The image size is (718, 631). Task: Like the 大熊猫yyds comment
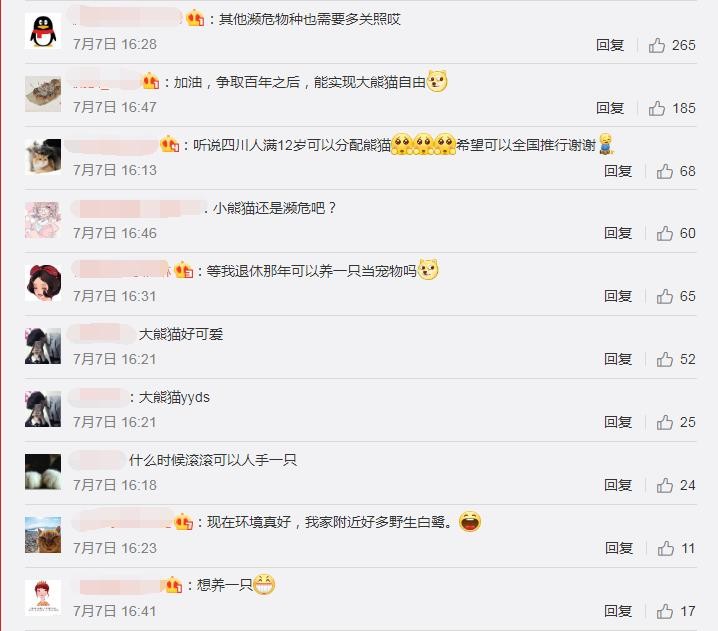click(664, 422)
